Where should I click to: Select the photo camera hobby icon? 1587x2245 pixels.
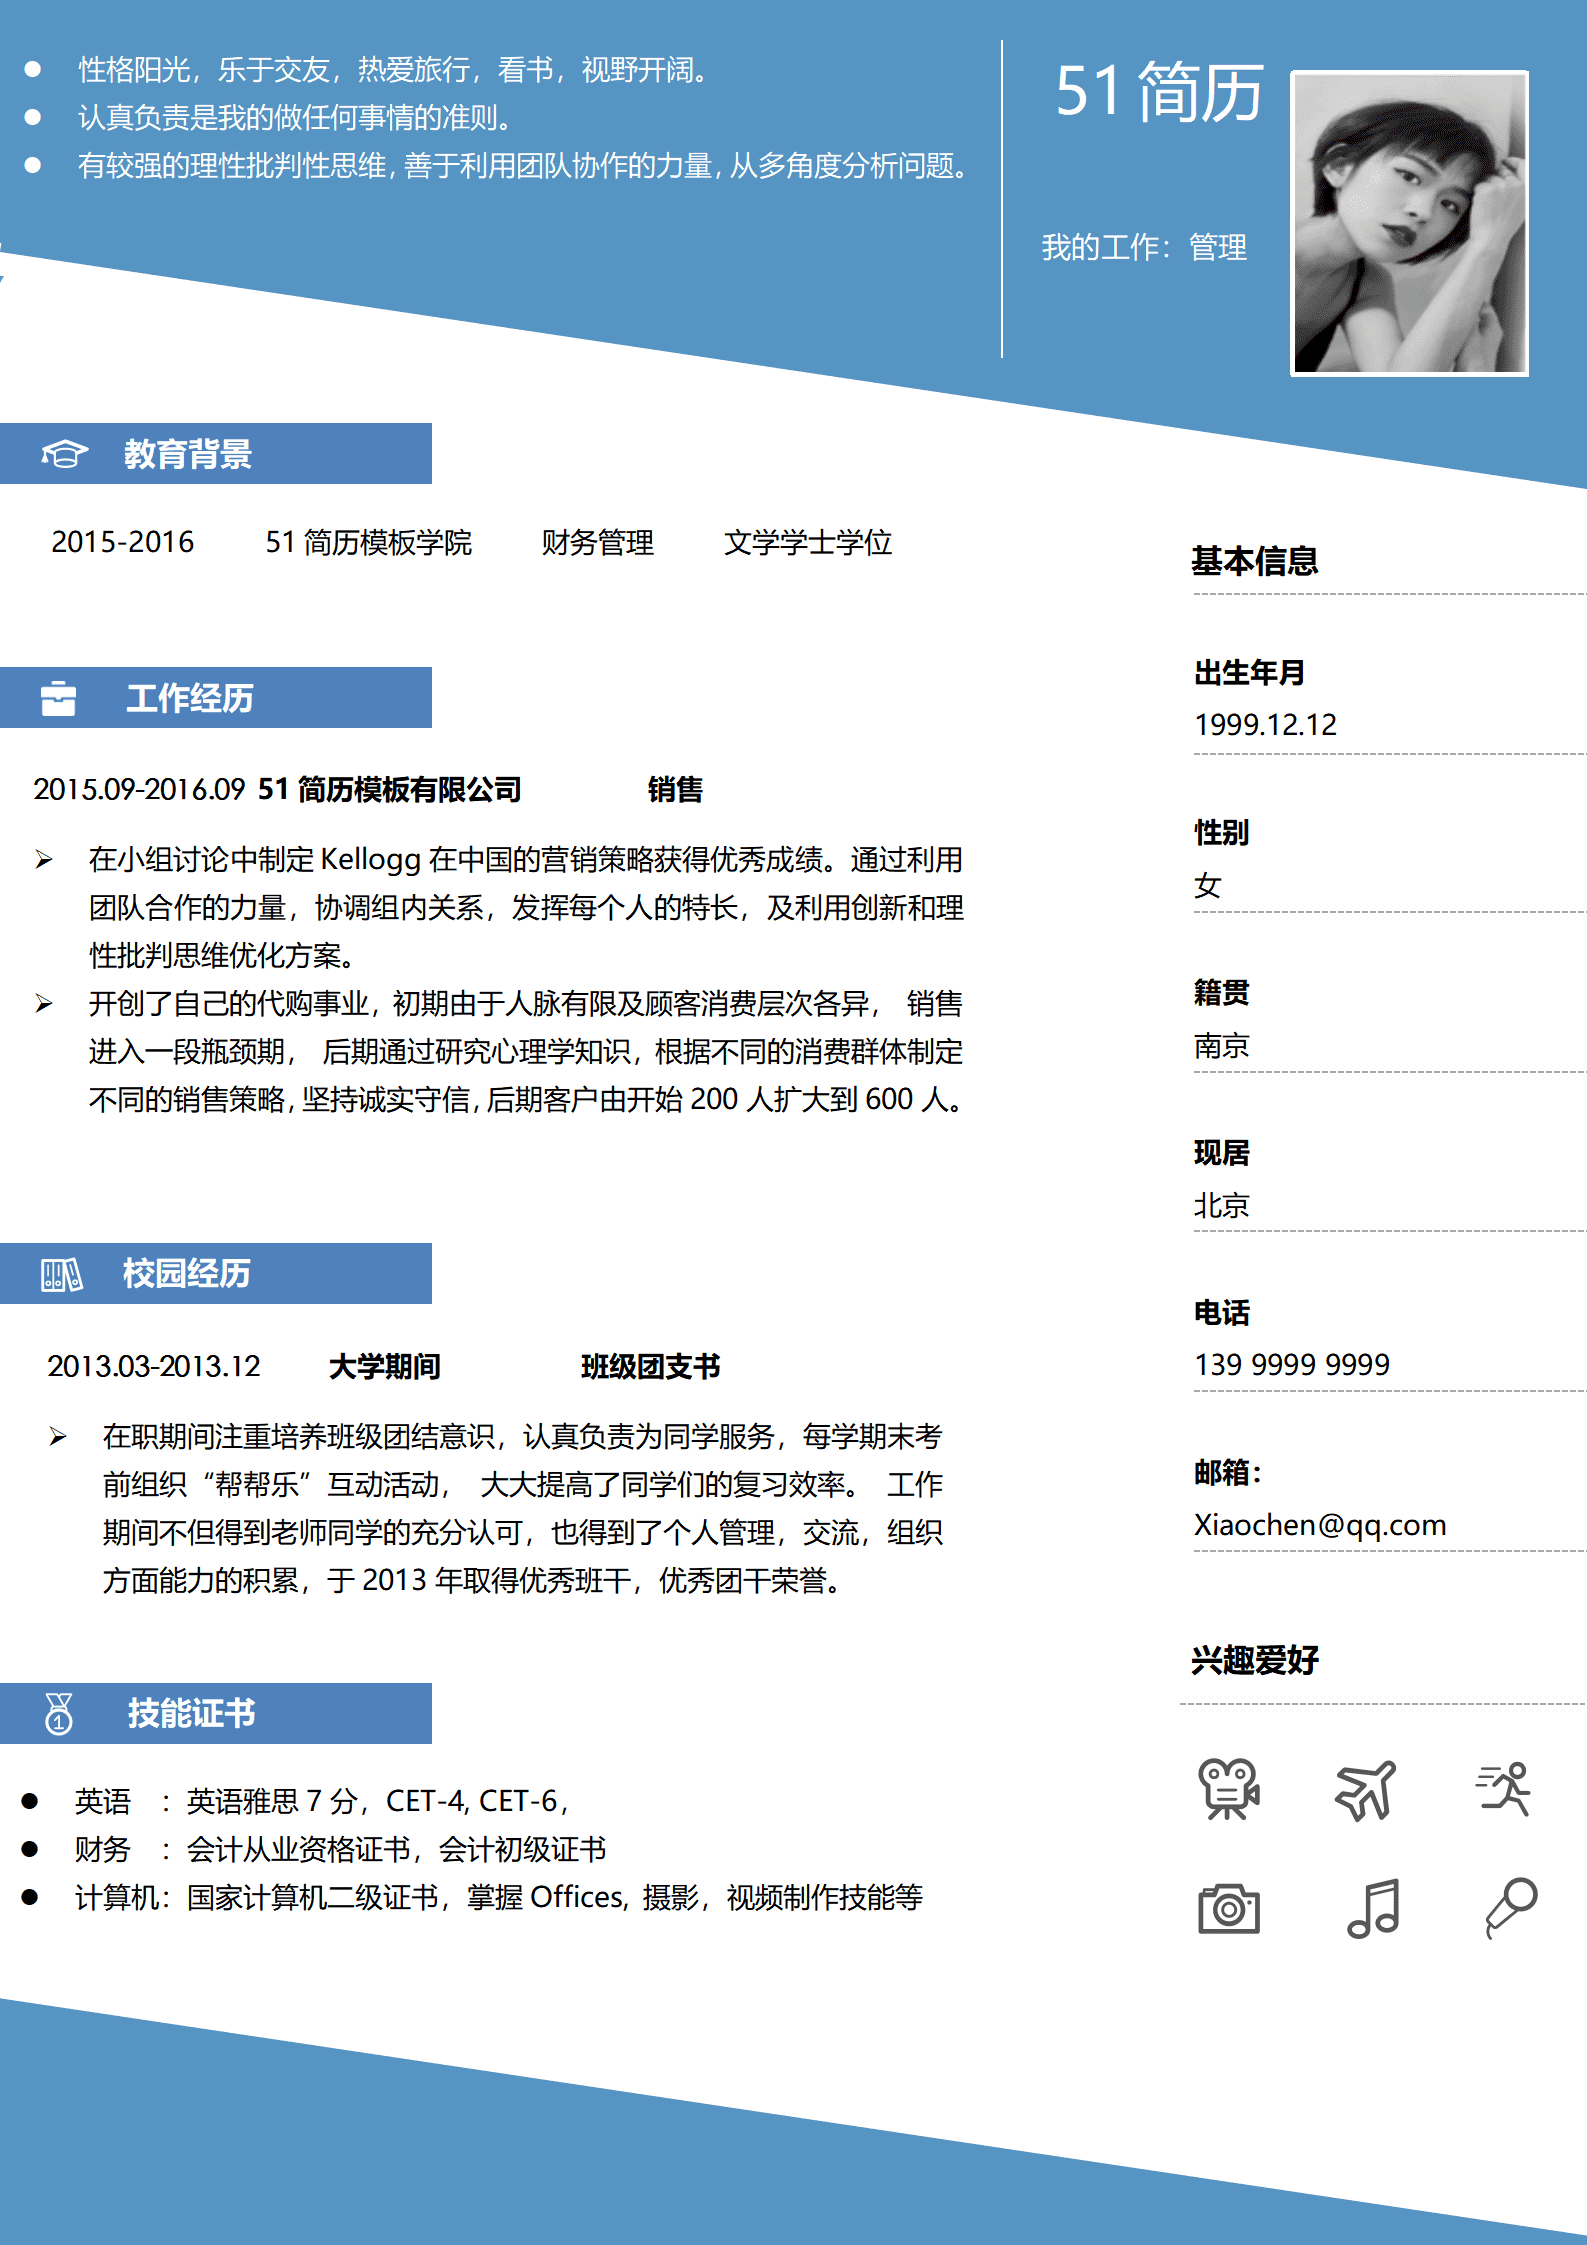pyautogui.click(x=1229, y=1908)
